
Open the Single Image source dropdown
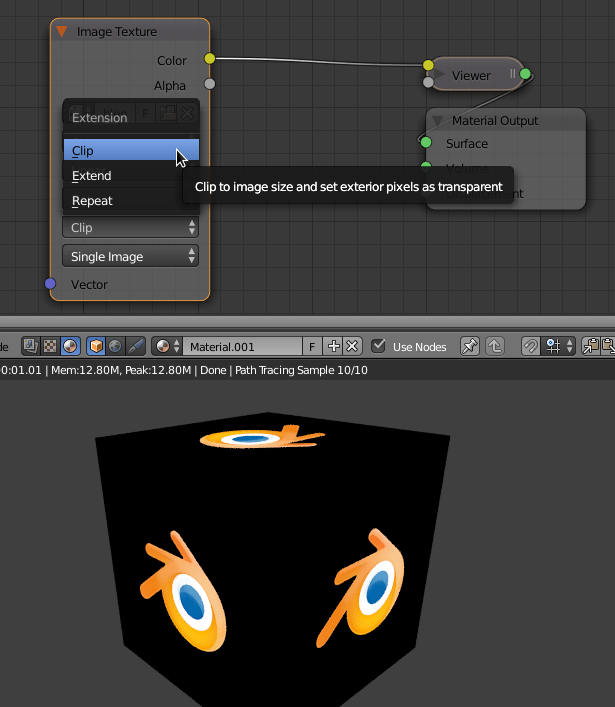click(131, 257)
